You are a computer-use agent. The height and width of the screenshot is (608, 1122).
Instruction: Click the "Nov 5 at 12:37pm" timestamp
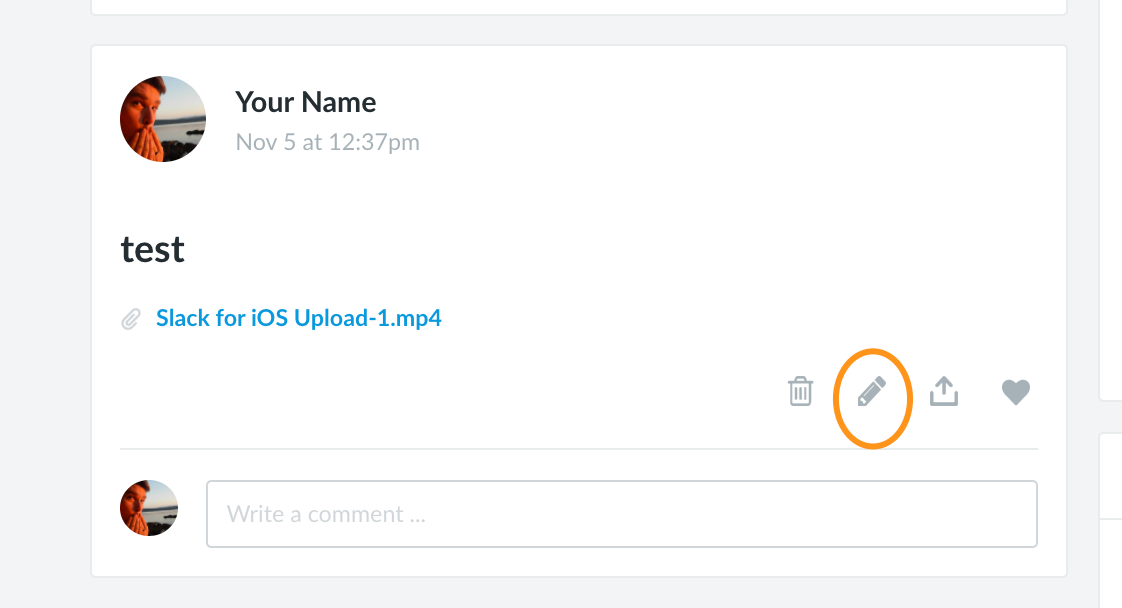pyautogui.click(x=327, y=142)
